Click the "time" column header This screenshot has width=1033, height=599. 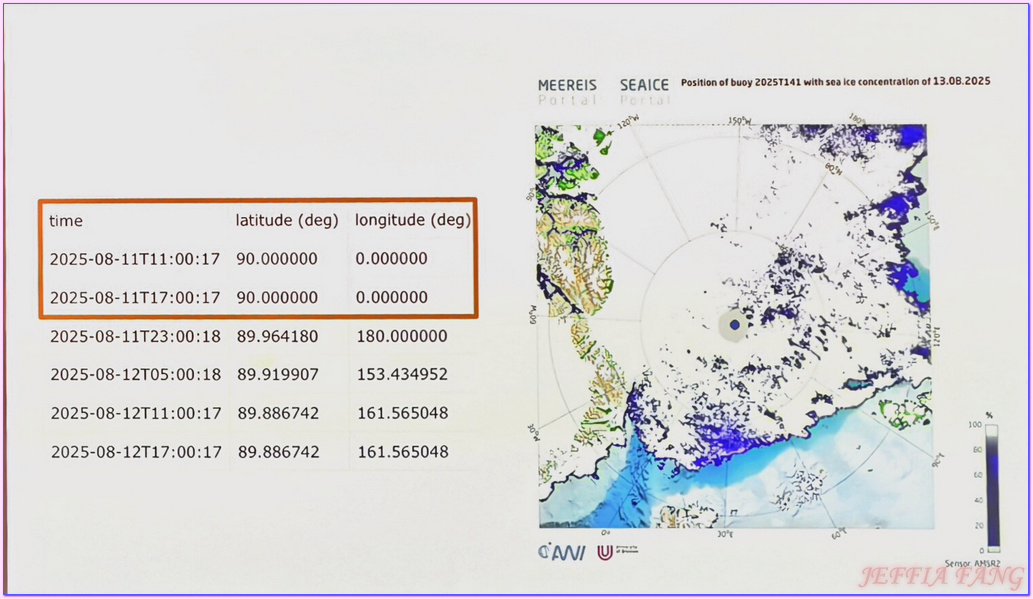66,221
